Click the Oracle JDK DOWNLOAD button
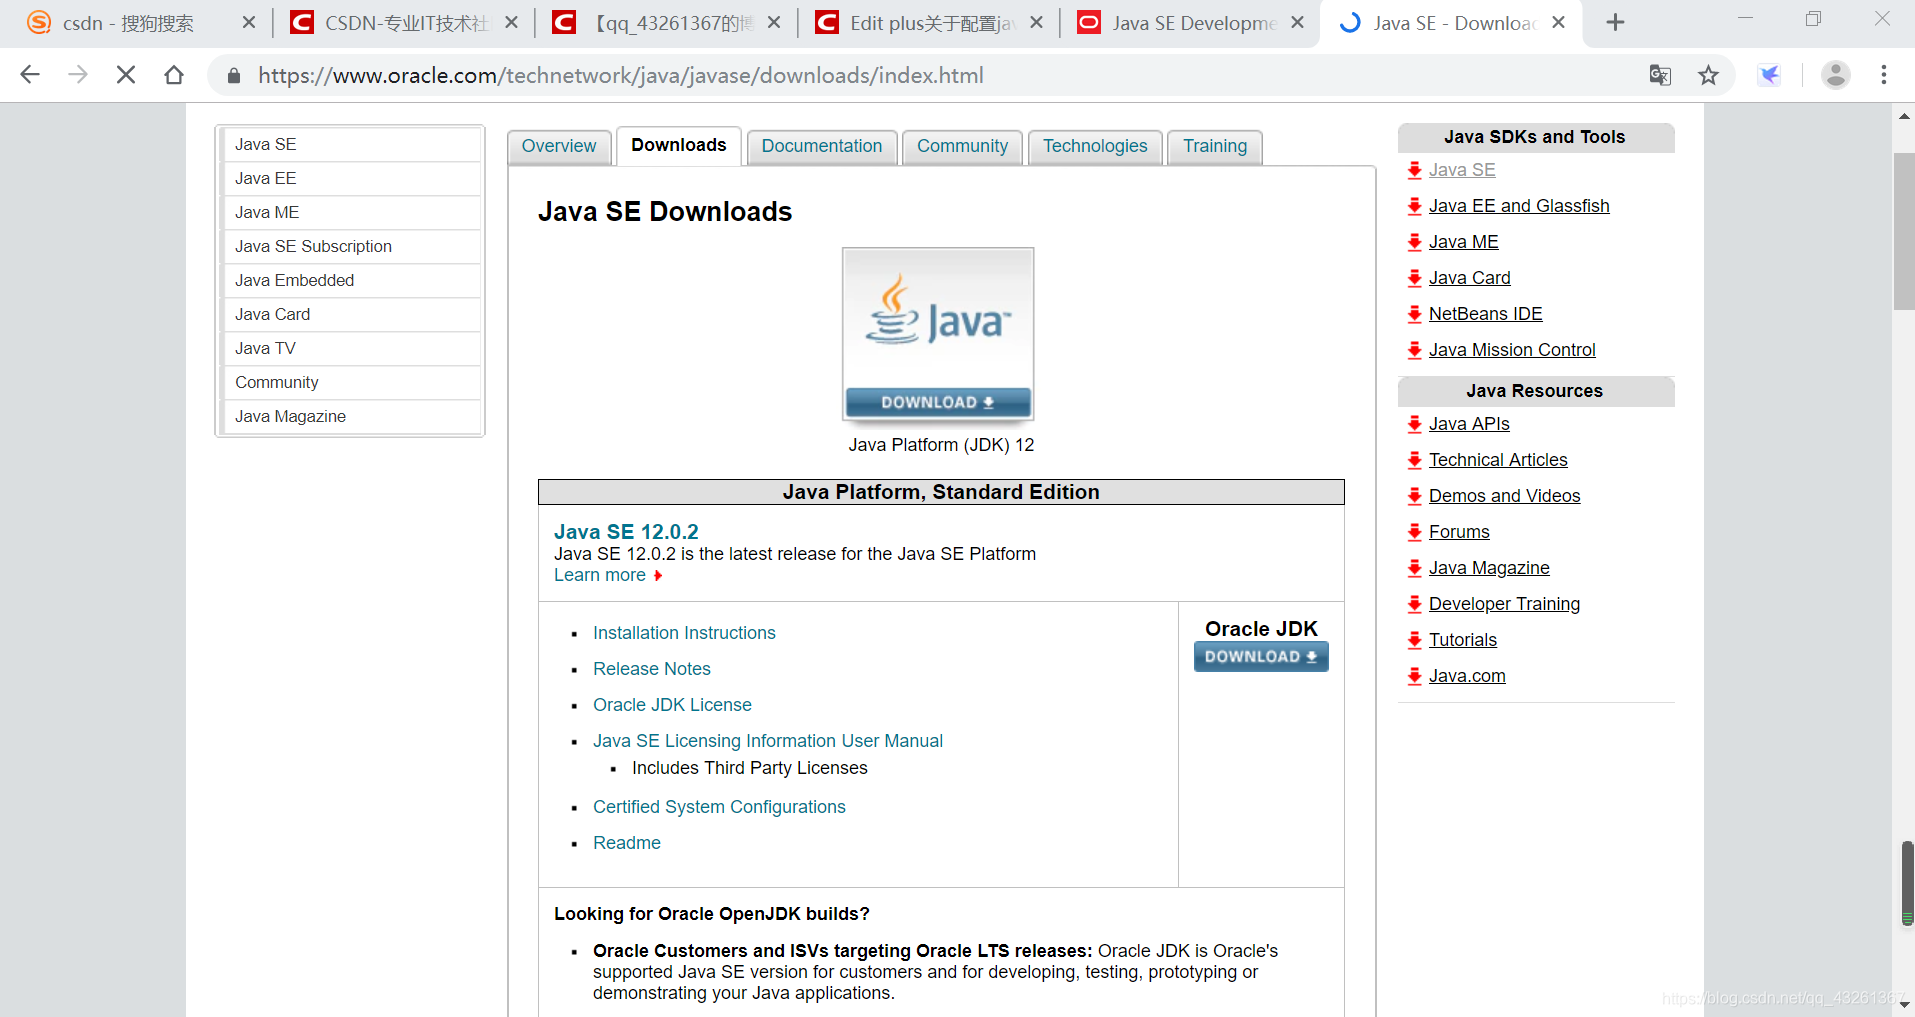Screen dimensions: 1915x1017 click(x=1261, y=657)
